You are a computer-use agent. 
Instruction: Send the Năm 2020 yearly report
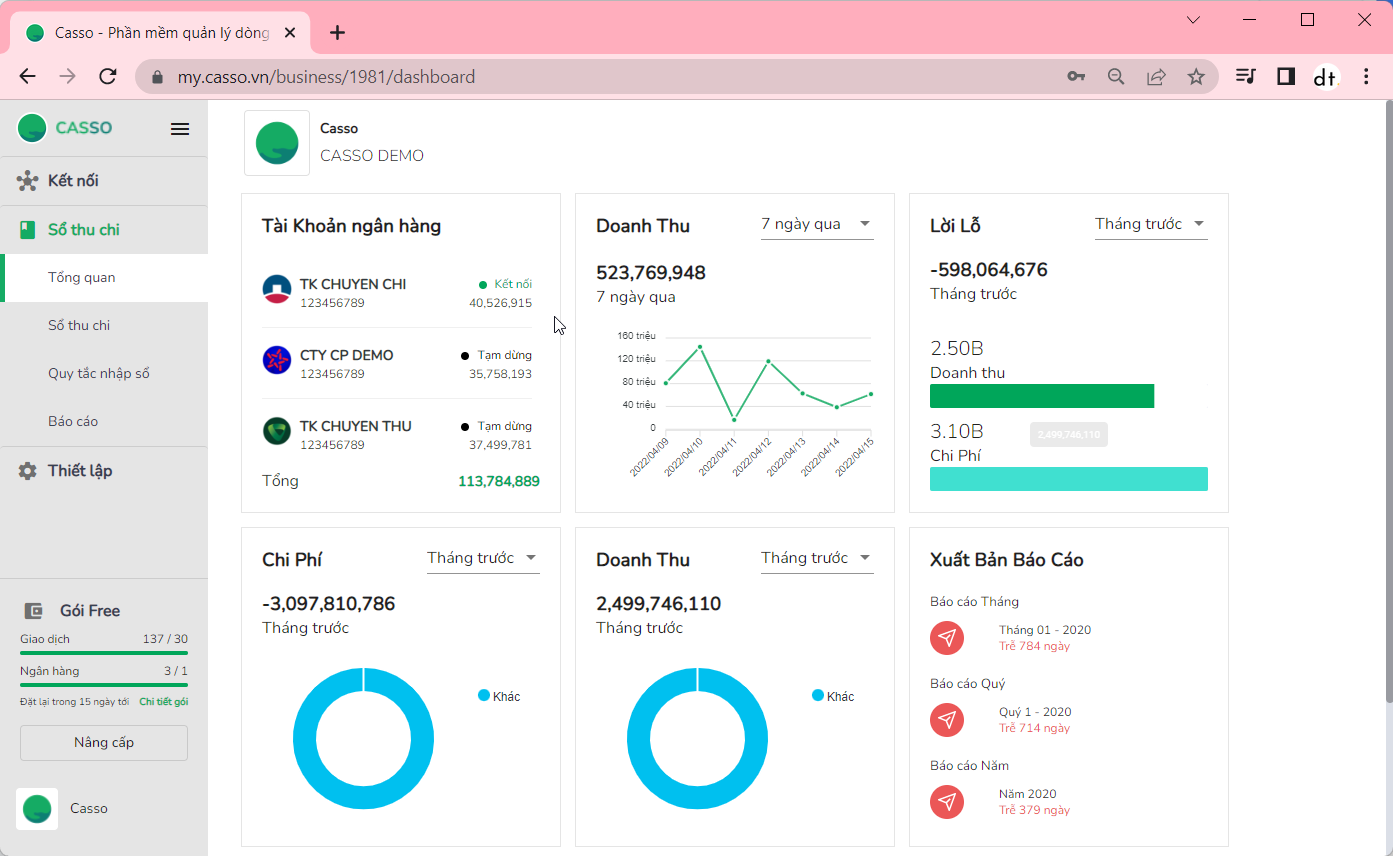point(947,802)
